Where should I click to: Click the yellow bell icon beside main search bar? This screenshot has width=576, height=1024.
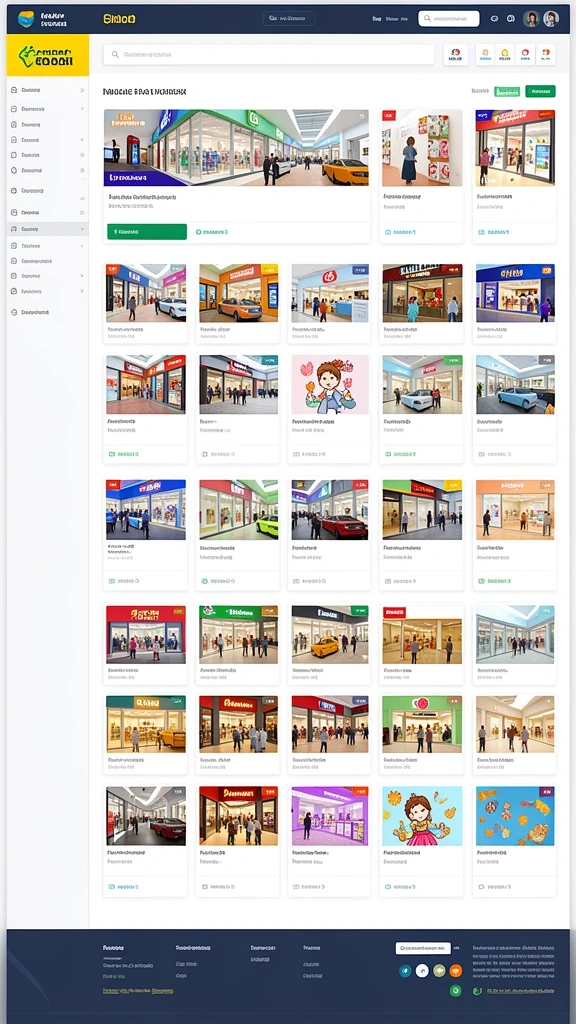504,55
